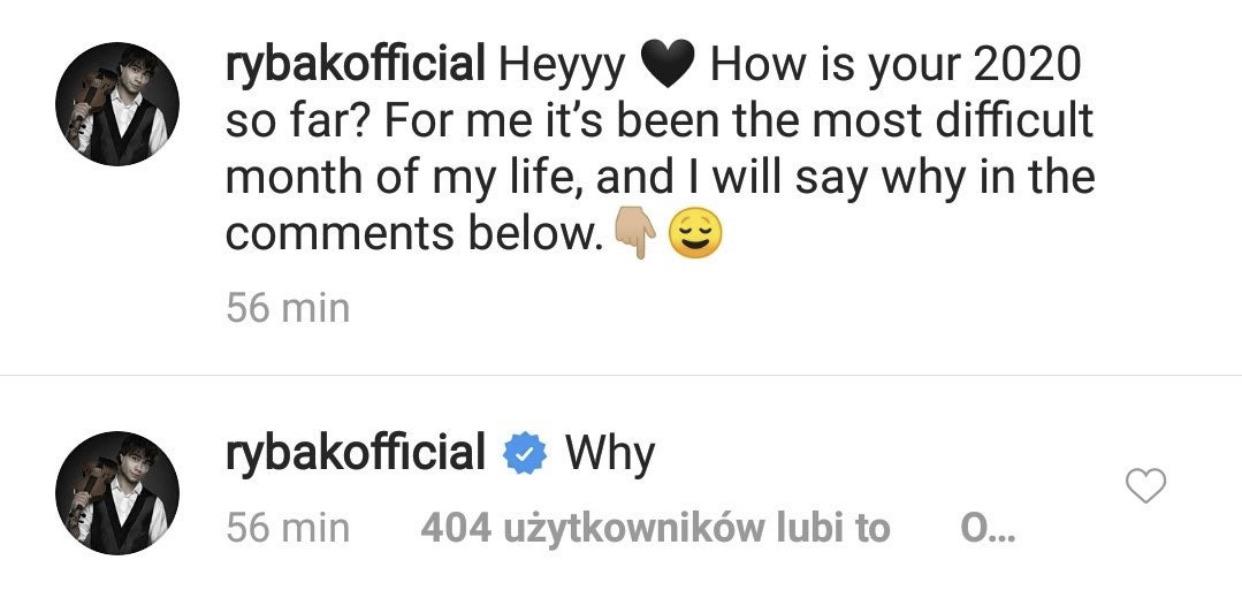The image size is (1242, 599).
Task: Like the 'Why' comment with heart icon
Action: [x=1146, y=486]
